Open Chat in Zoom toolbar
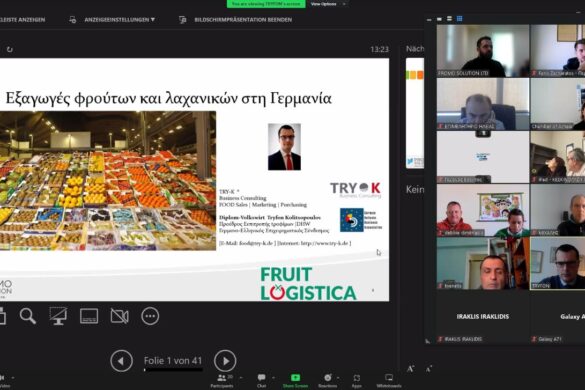 [262, 381]
